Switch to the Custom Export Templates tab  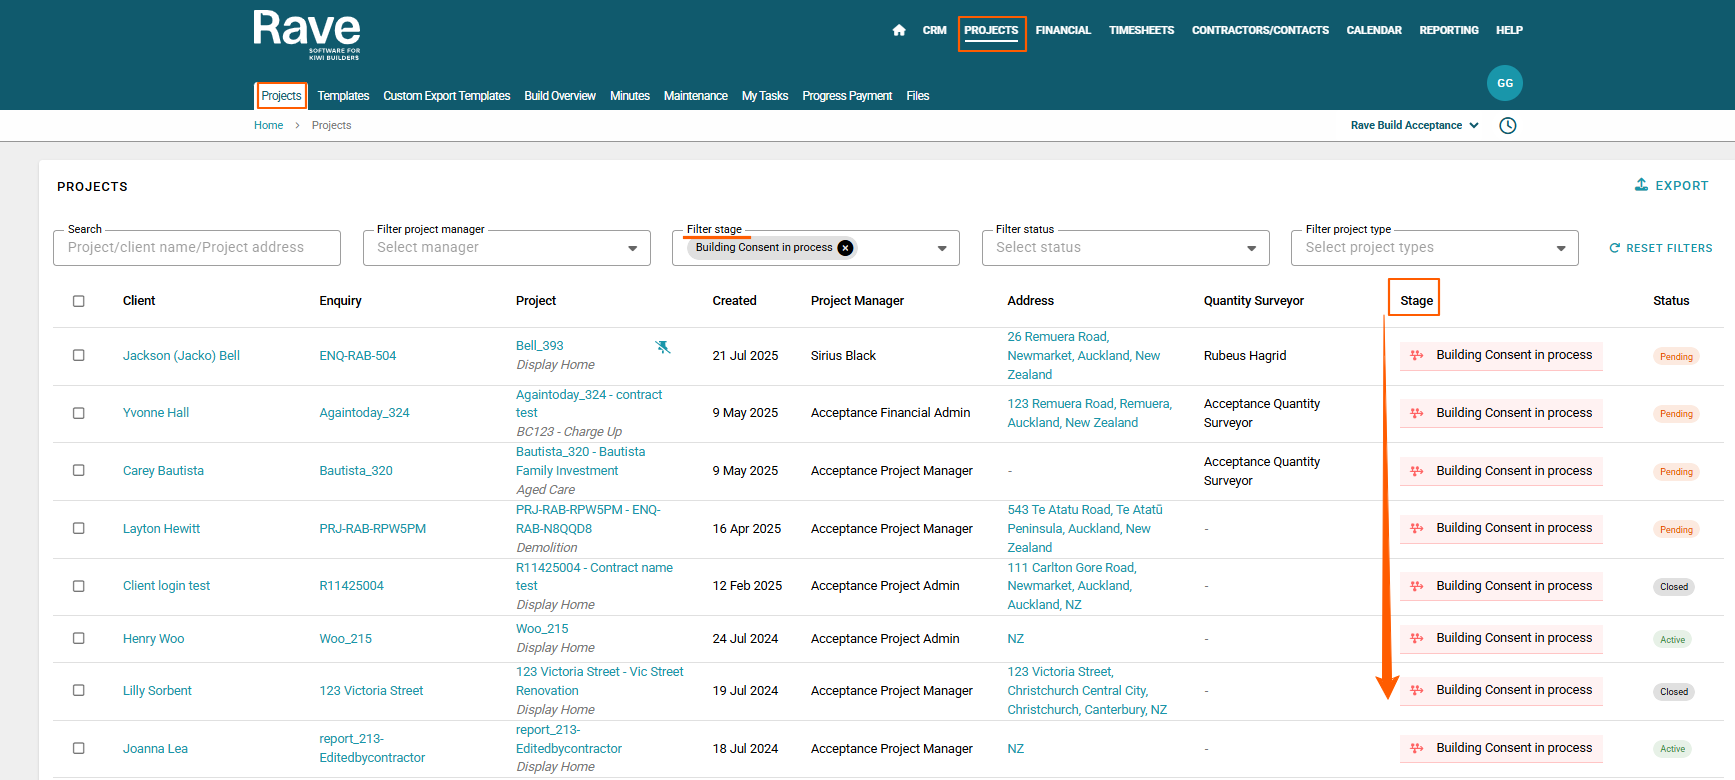[x=447, y=96]
